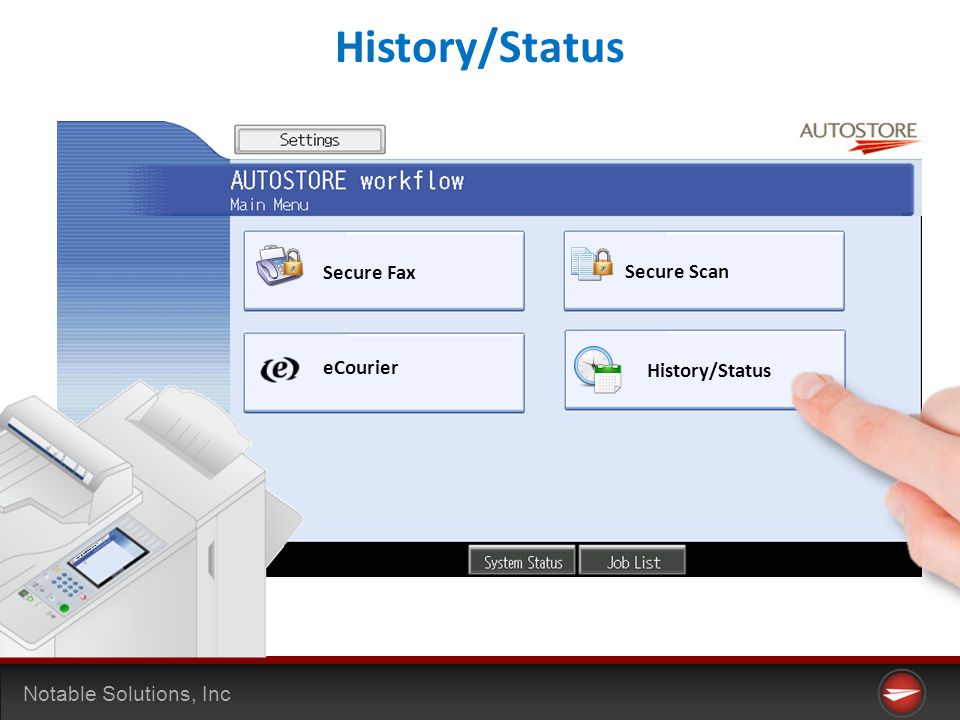Viewport: 960px width, 720px height.
Task: Click the 'Main Menu' subtitle text
Action: click(269, 204)
